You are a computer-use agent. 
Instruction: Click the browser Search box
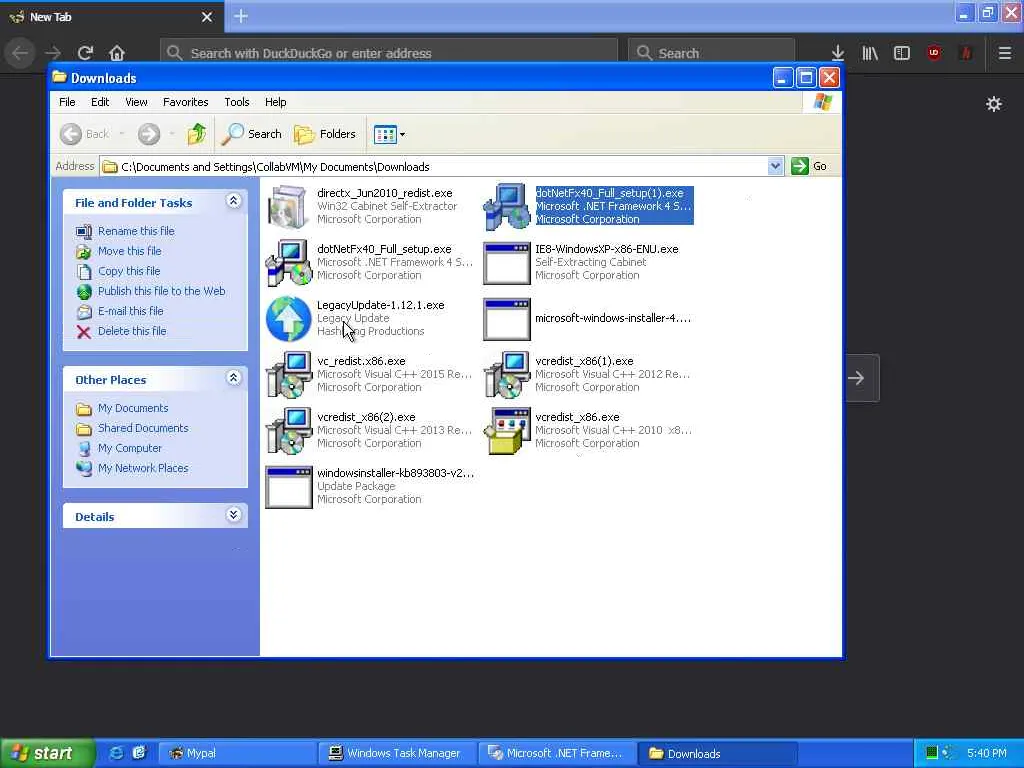[x=712, y=53]
